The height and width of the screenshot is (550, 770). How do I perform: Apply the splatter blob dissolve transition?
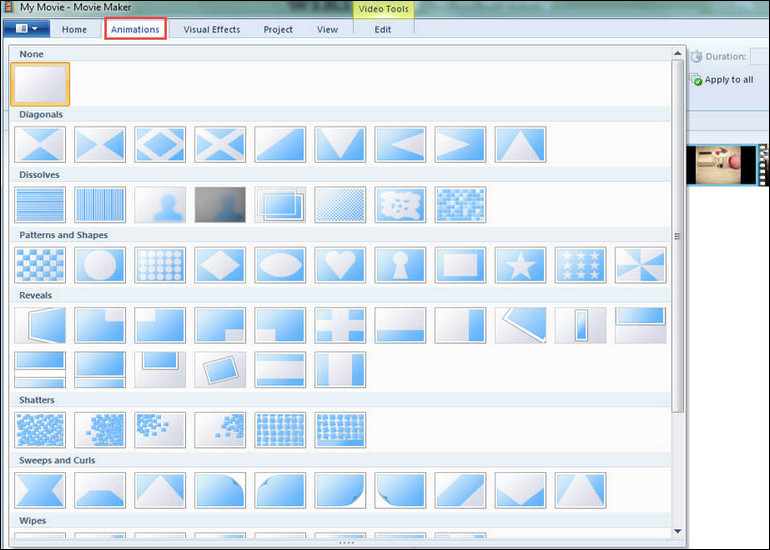[400, 205]
